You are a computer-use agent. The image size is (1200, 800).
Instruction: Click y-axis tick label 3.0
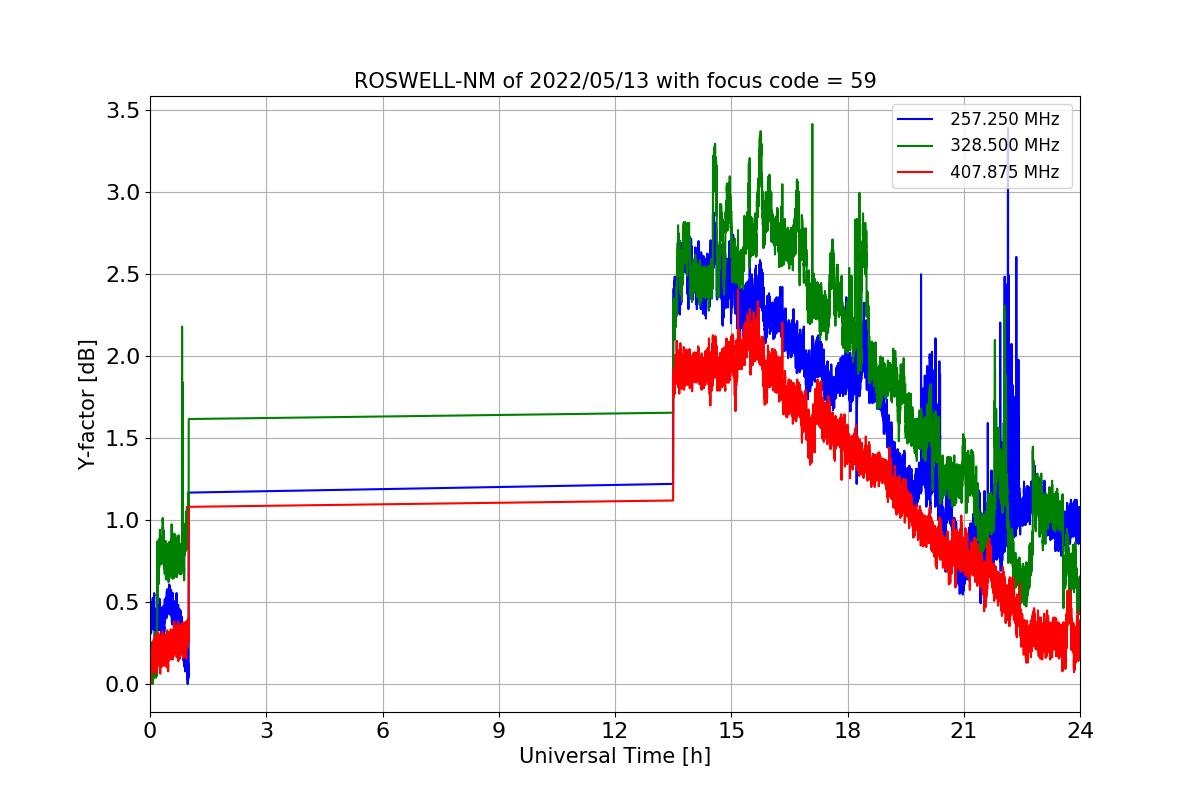[x=123, y=192]
